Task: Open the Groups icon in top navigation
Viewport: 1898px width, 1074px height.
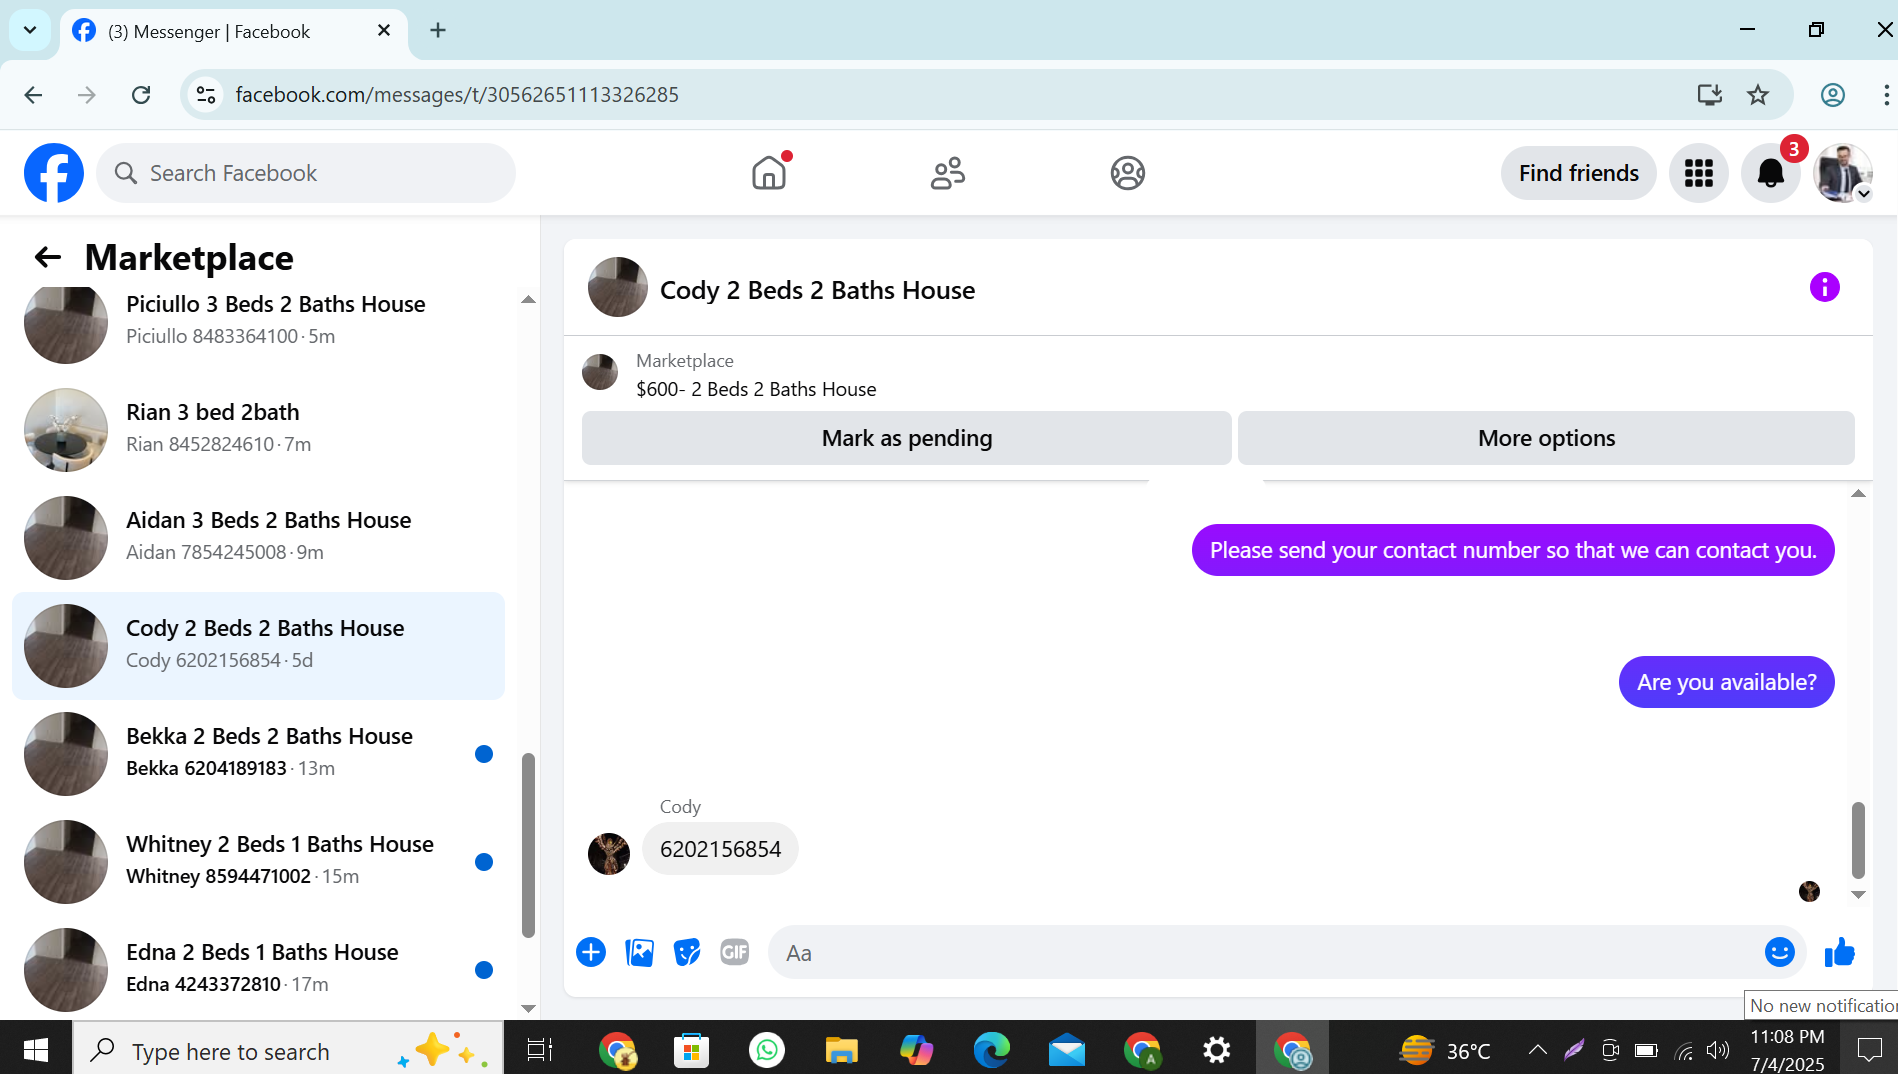Action: point(1127,173)
